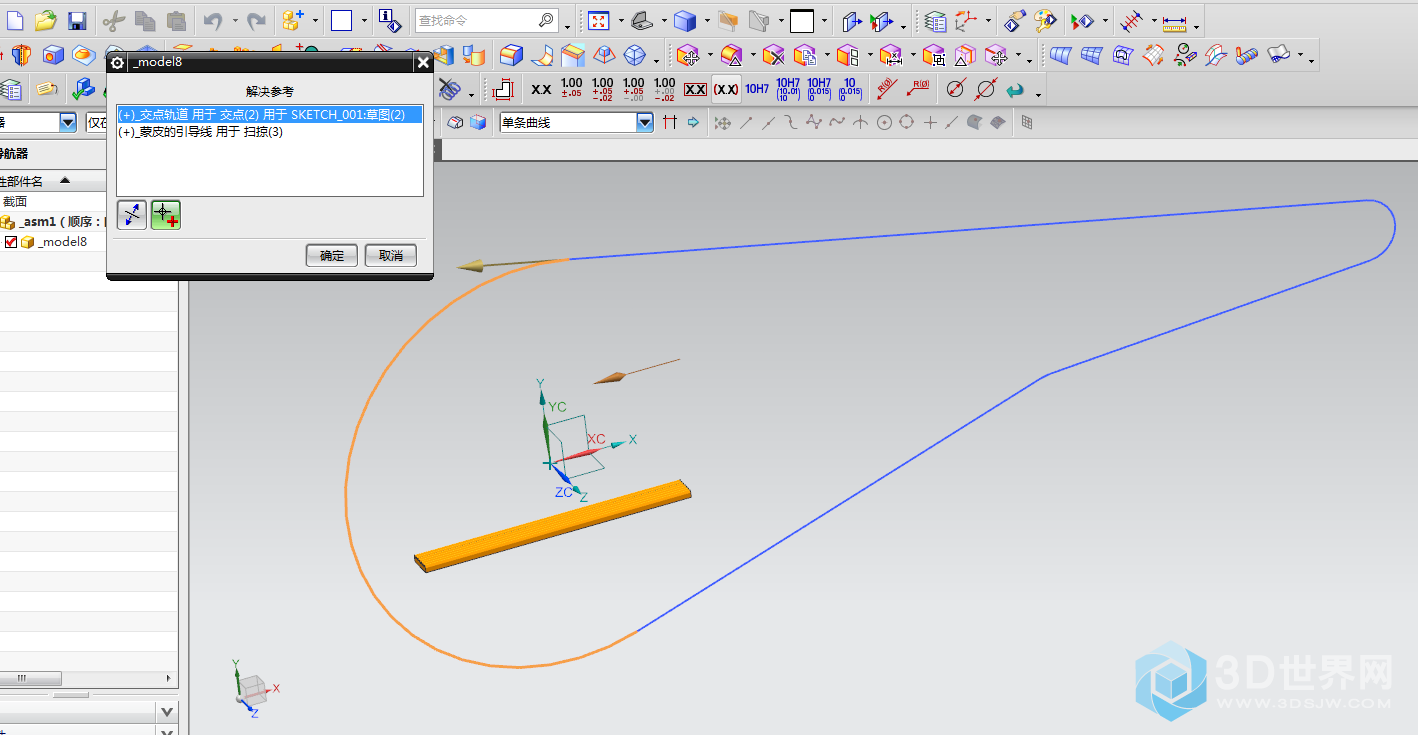The width and height of the screenshot is (1418, 735).
Task: Click the layer settings stacked sheets icon
Action: coord(935,20)
